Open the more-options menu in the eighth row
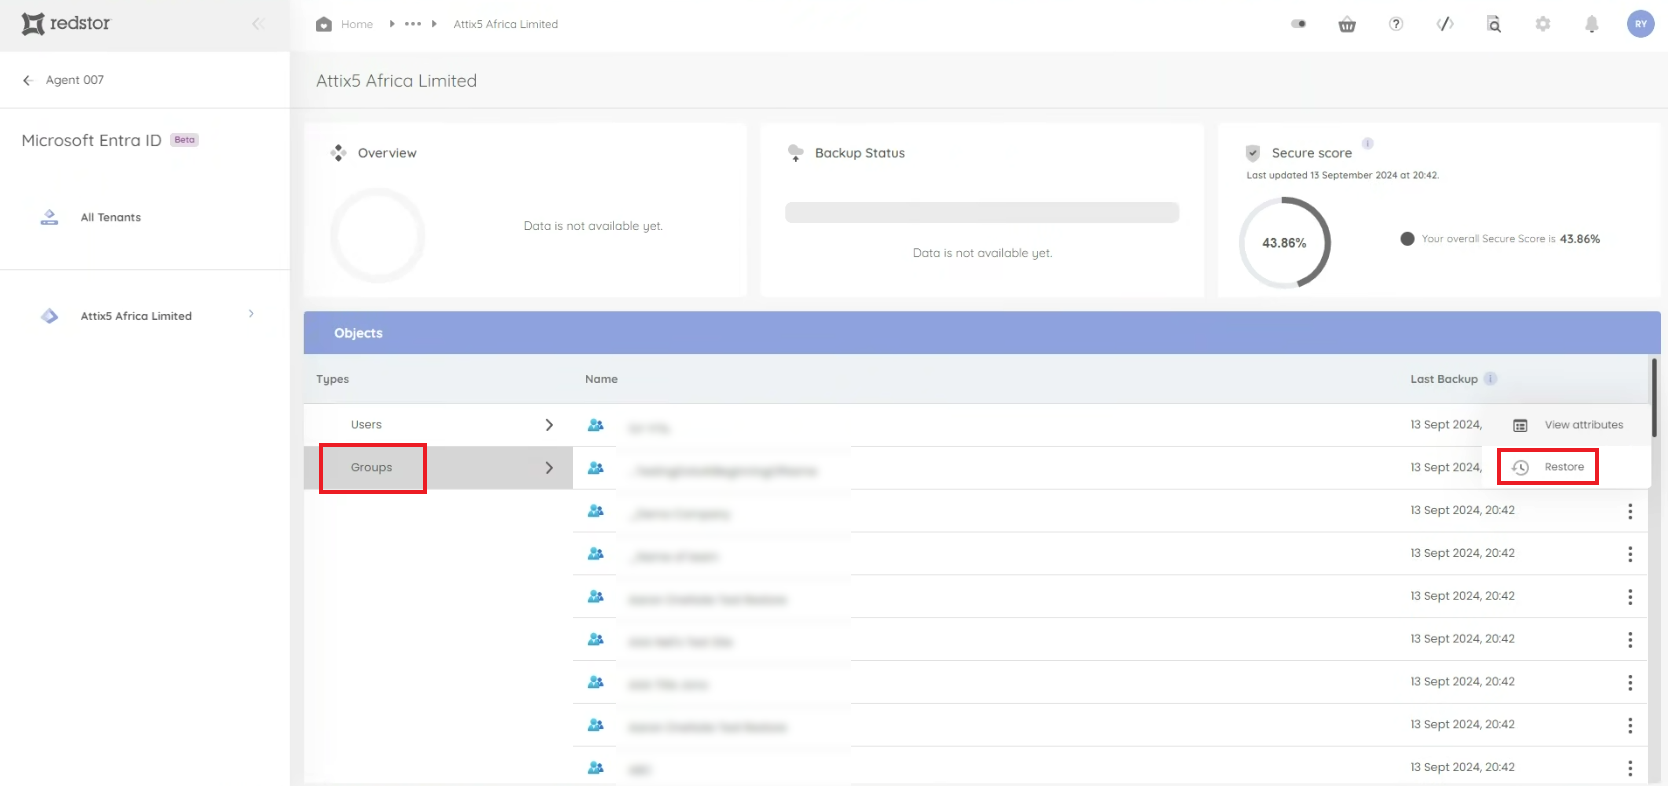Viewport: 1668px width, 786px height. tap(1630, 725)
